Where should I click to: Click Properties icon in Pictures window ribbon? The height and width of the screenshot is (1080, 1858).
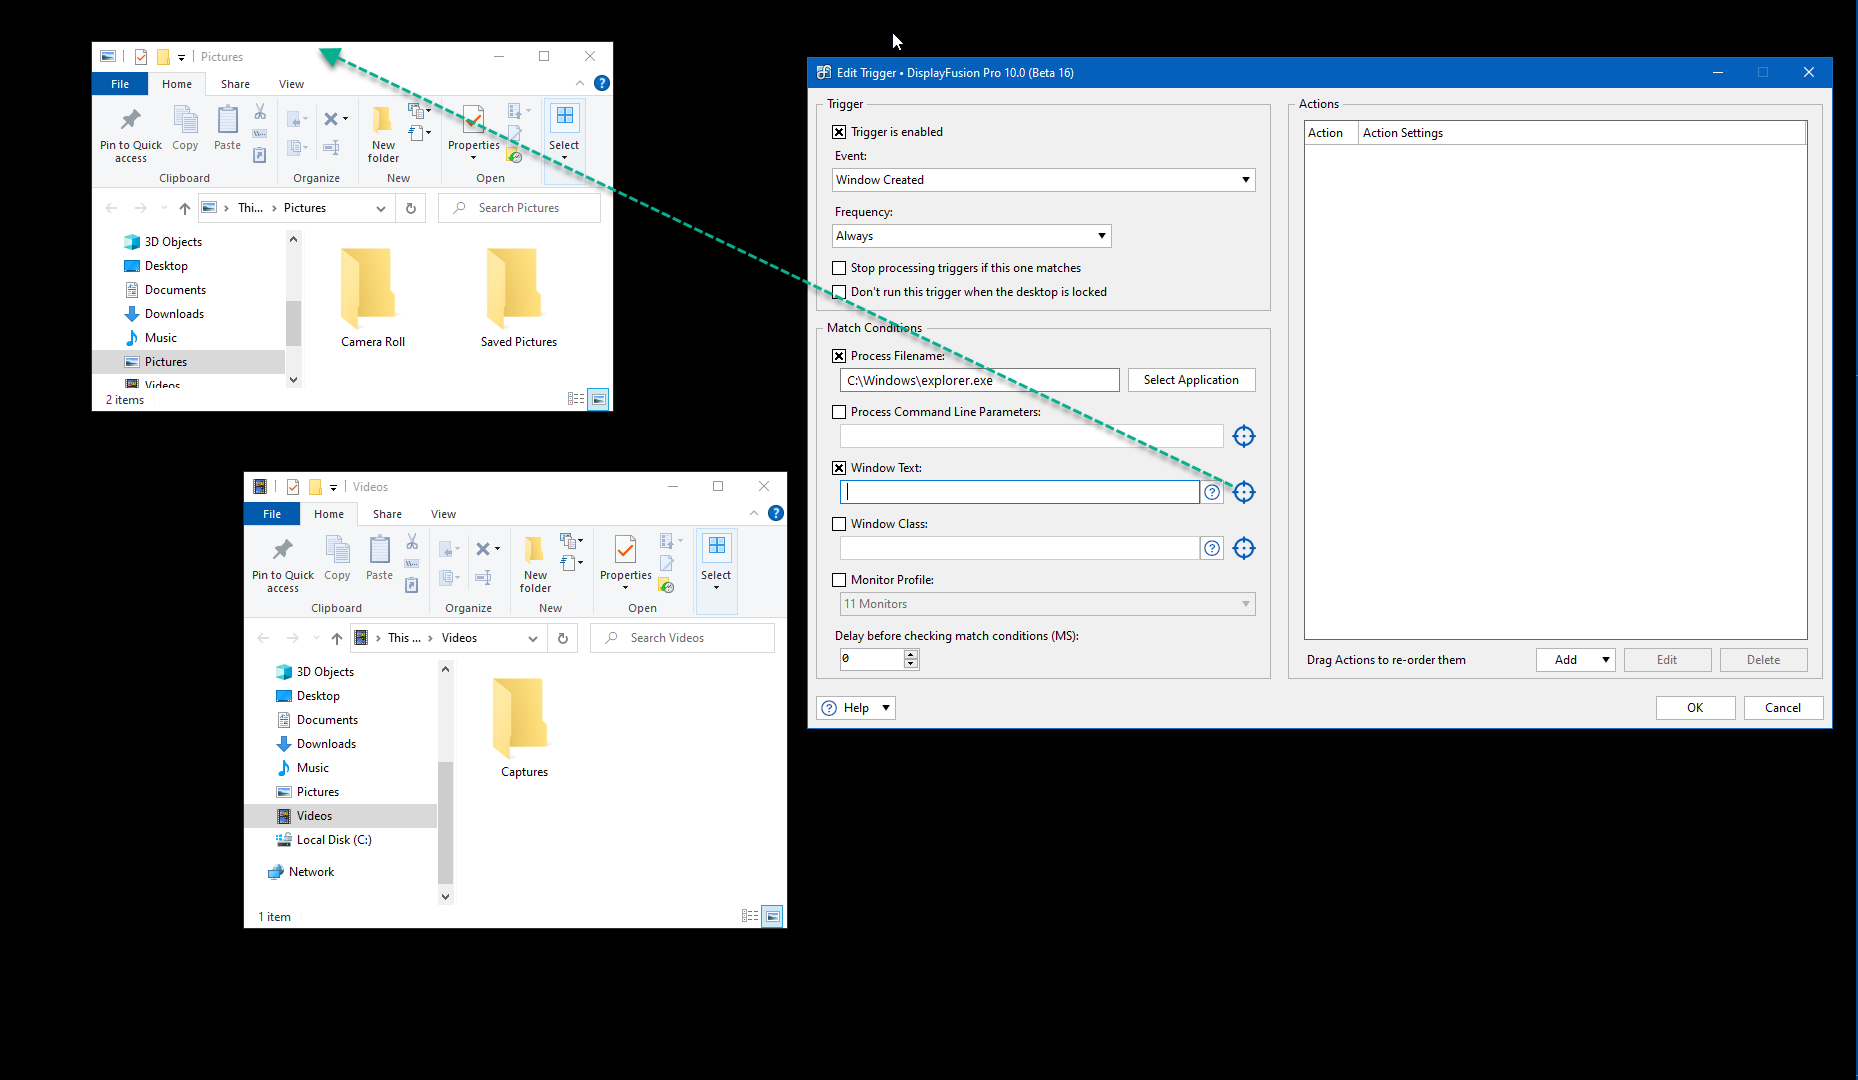coord(473,130)
